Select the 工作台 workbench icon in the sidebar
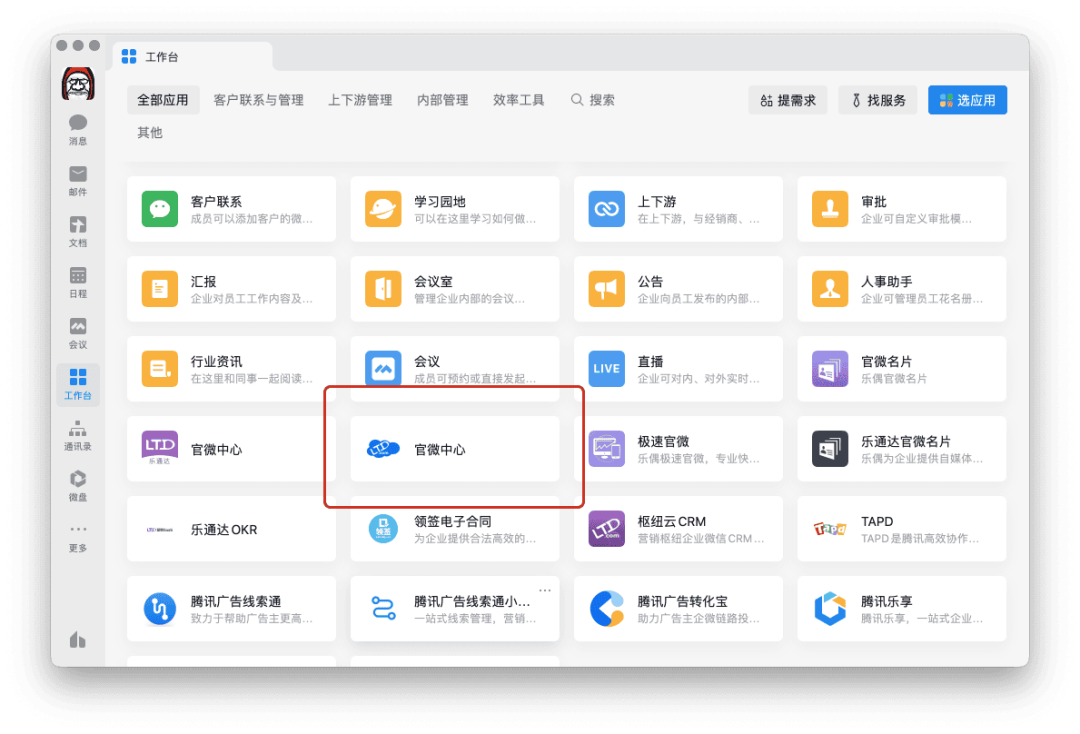1080x734 pixels. (x=78, y=384)
